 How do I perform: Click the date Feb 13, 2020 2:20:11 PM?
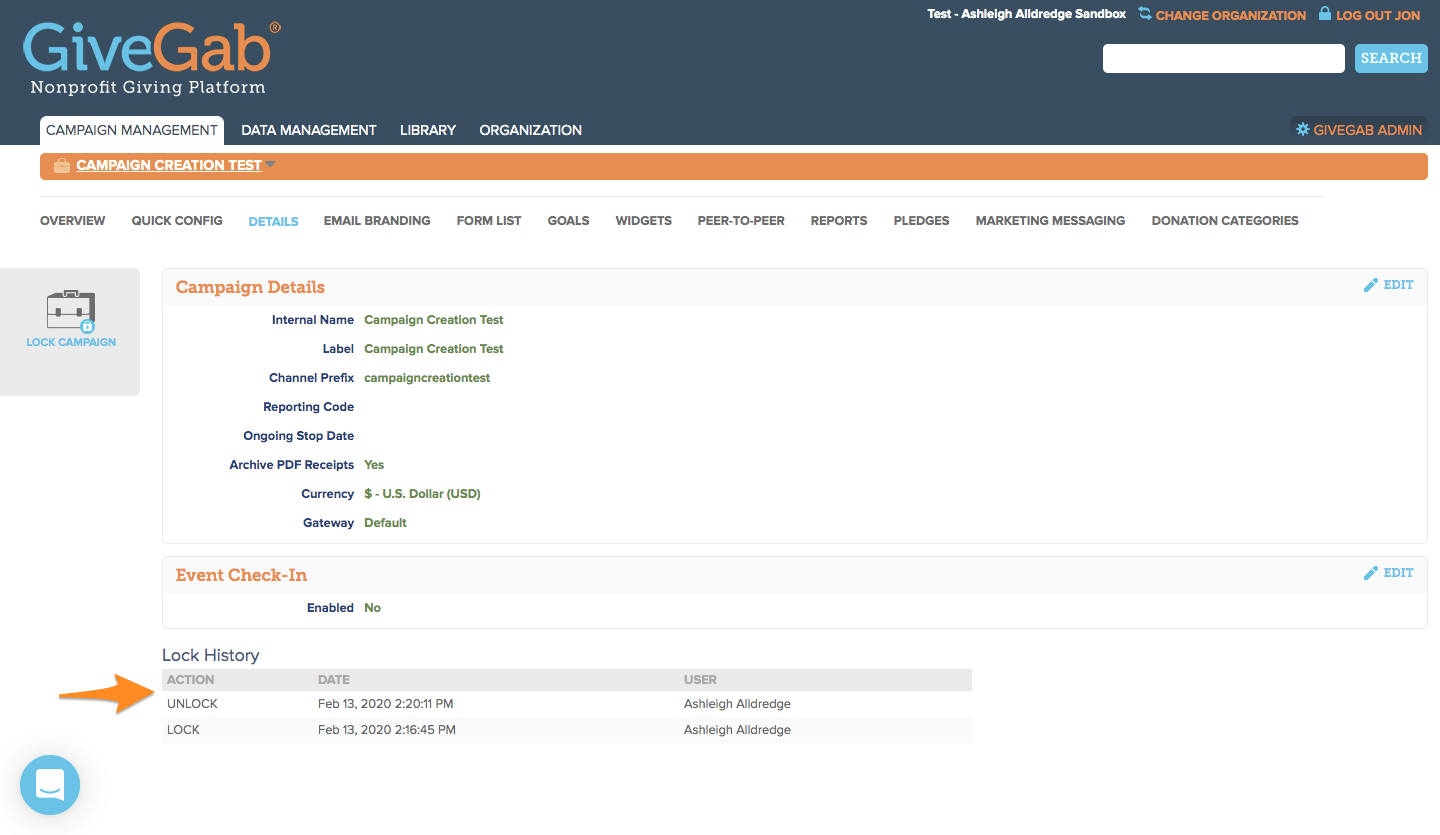385,704
